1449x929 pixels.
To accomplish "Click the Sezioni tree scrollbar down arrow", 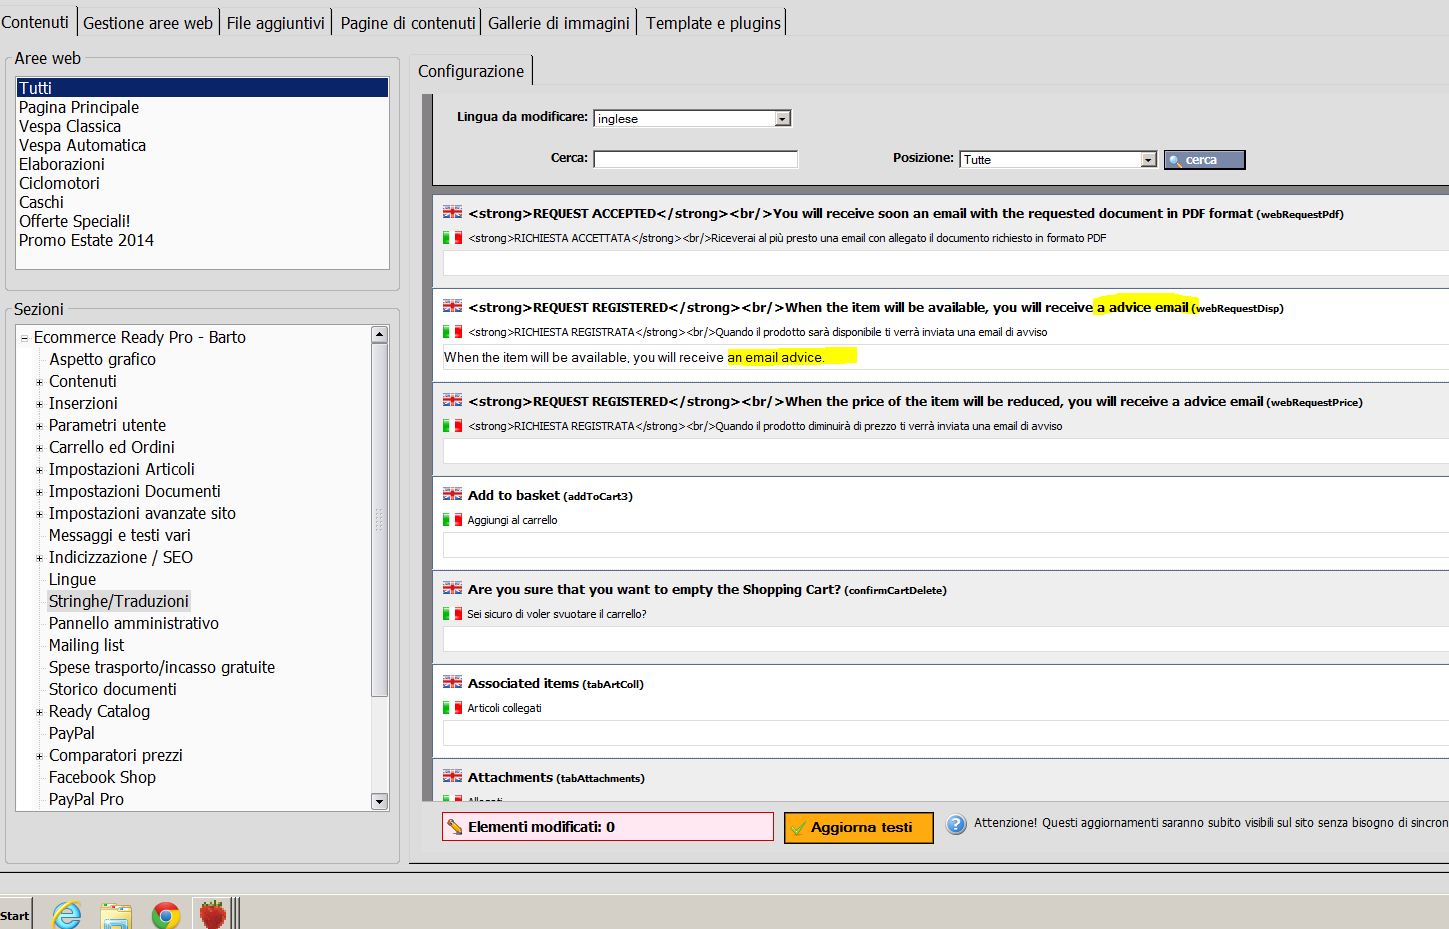I will [379, 801].
